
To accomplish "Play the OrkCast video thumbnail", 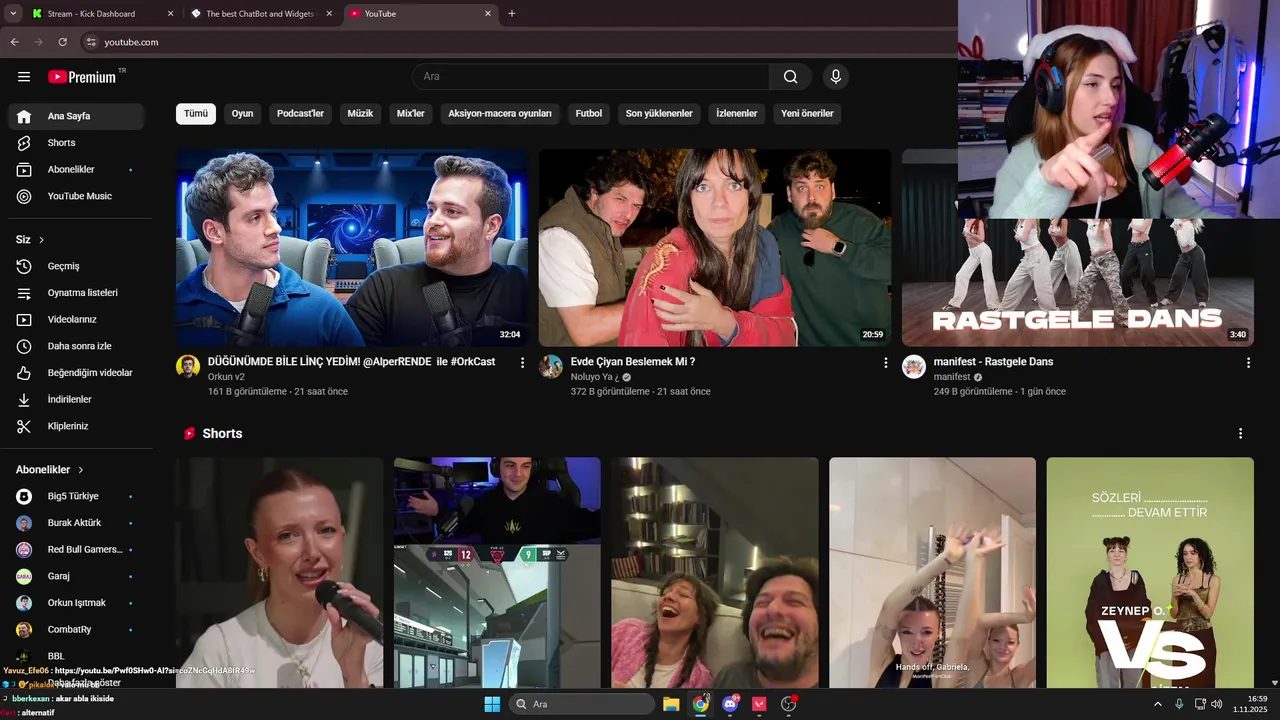I will point(352,248).
